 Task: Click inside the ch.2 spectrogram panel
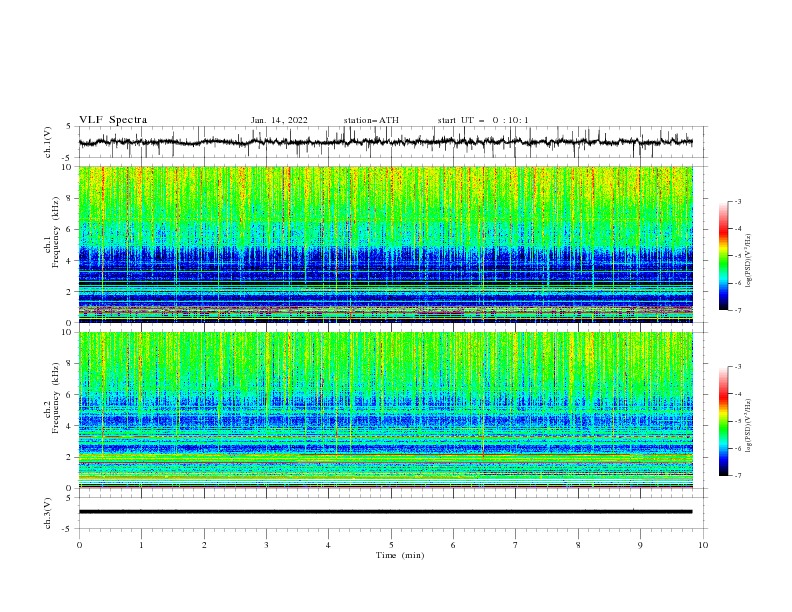pyautogui.click(x=386, y=410)
